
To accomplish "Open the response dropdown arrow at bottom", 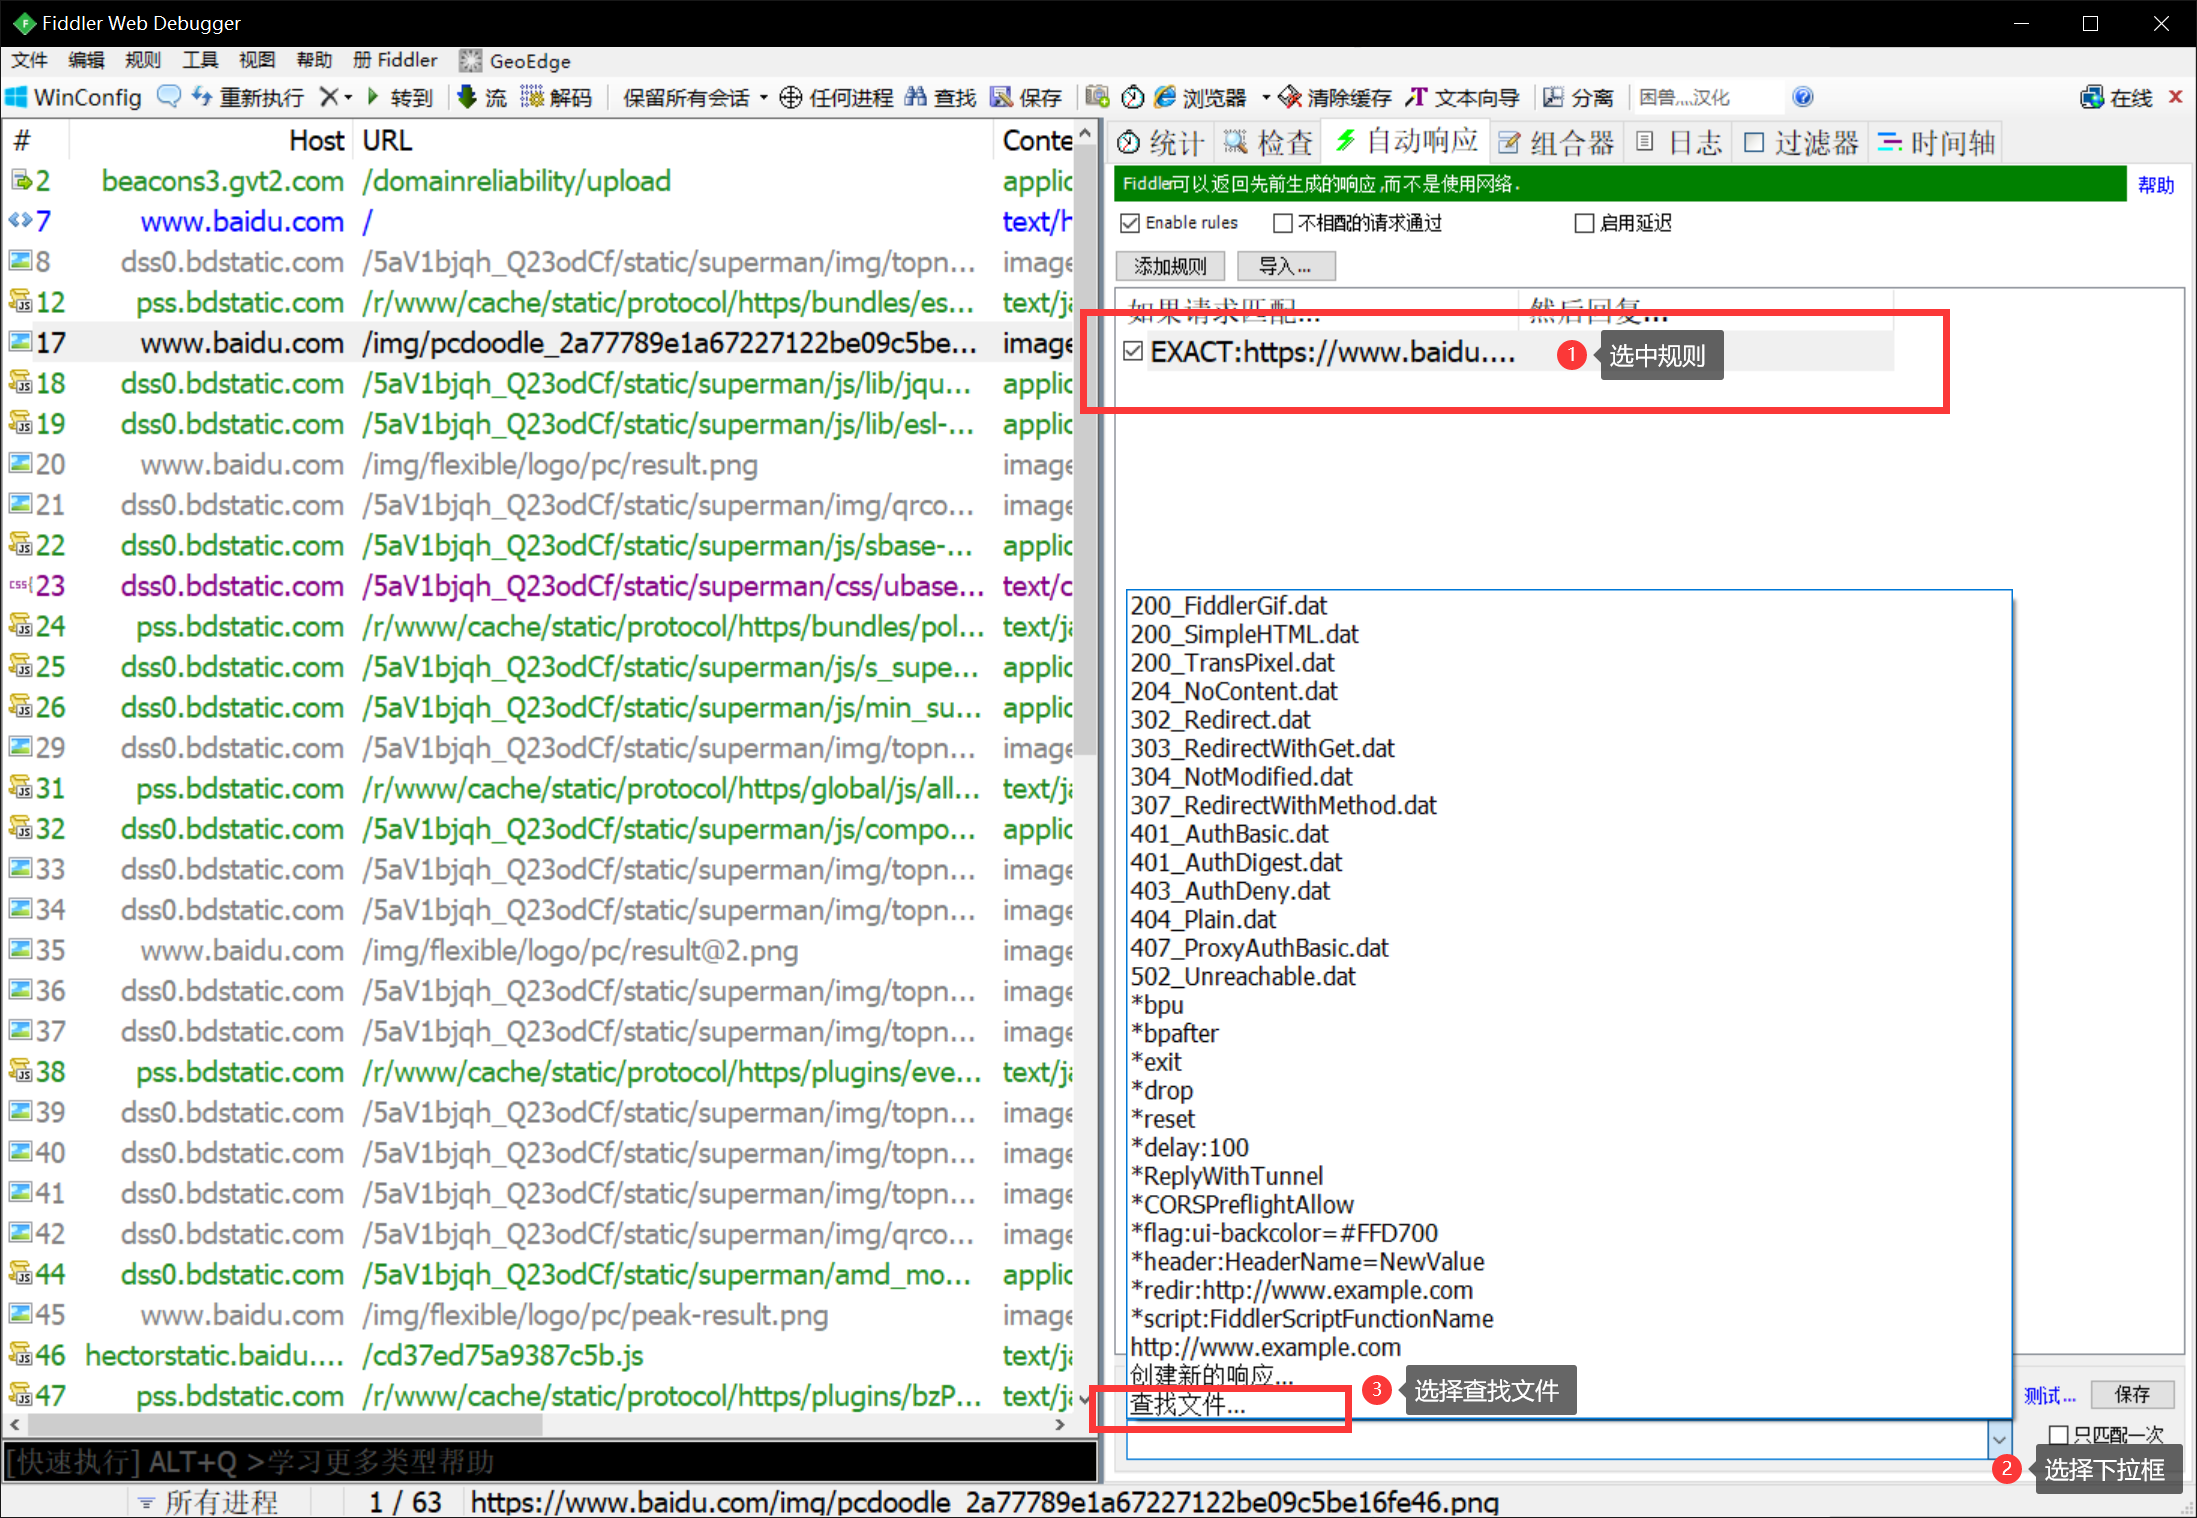I will click(1998, 1440).
